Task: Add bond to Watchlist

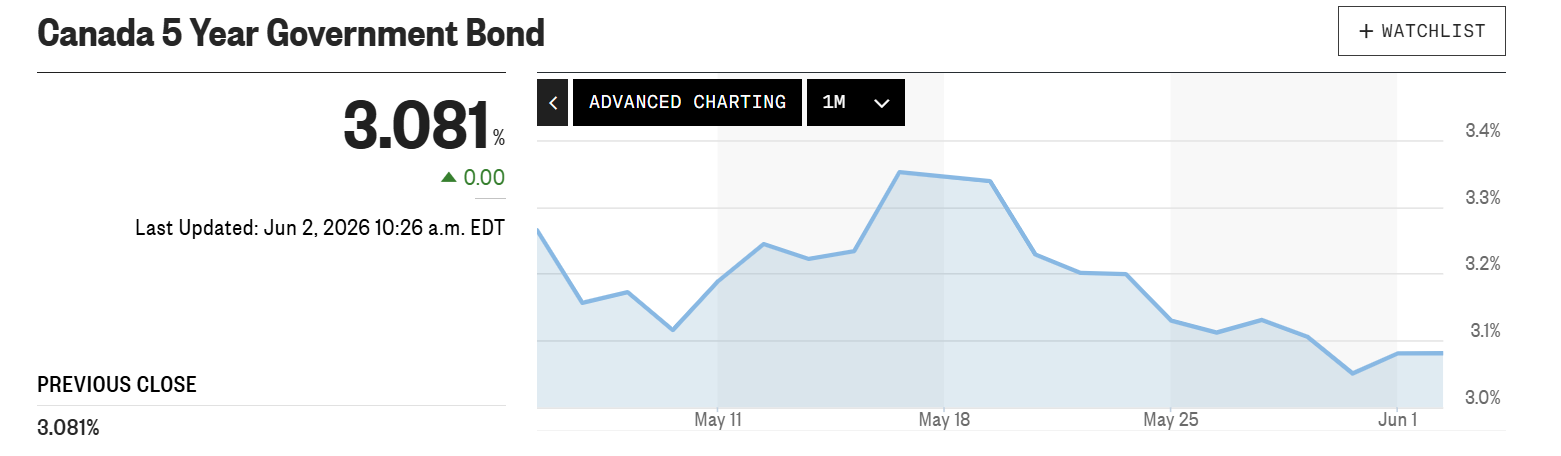Action: coord(1422,31)
